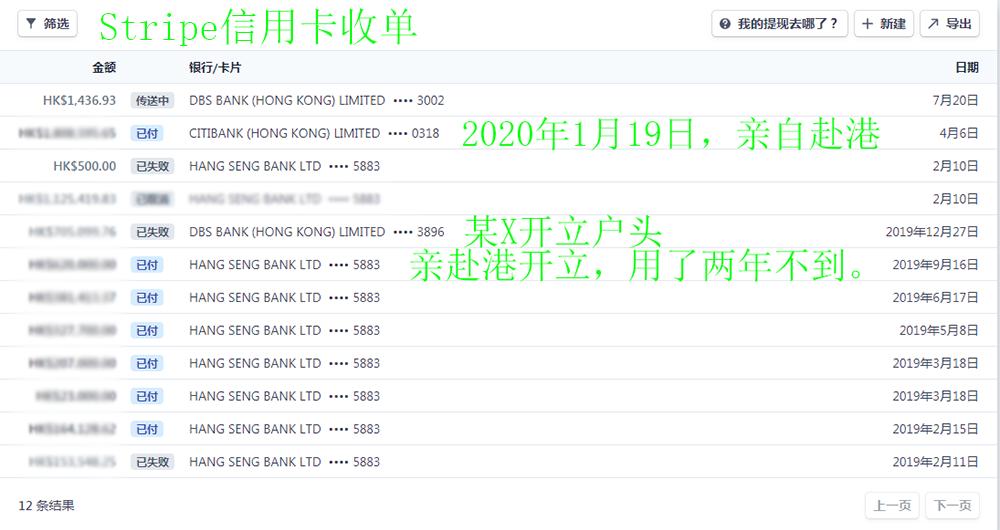Export the payout list with 导出
The height and width of the screenshot is (530, 1000).
pyautogui.click(x=950, y=24)
